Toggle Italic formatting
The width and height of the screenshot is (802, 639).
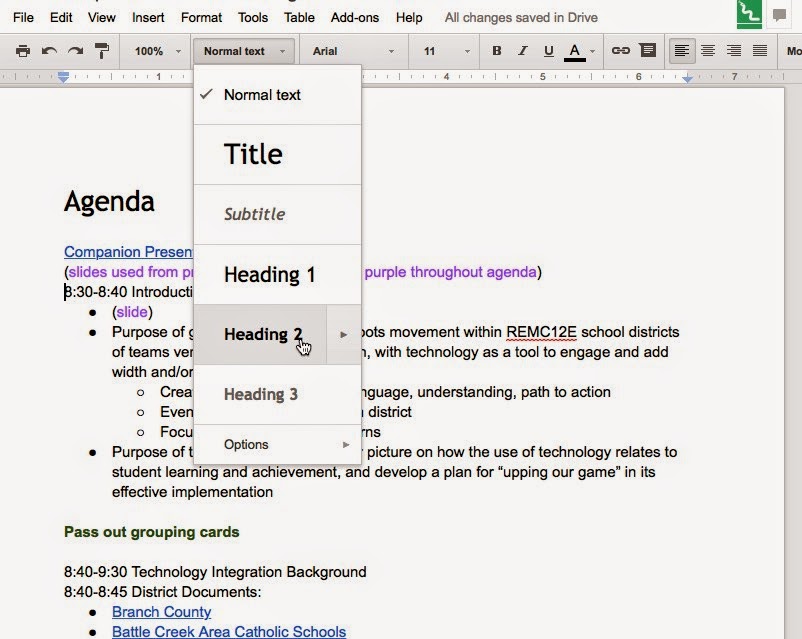(522, 51)
